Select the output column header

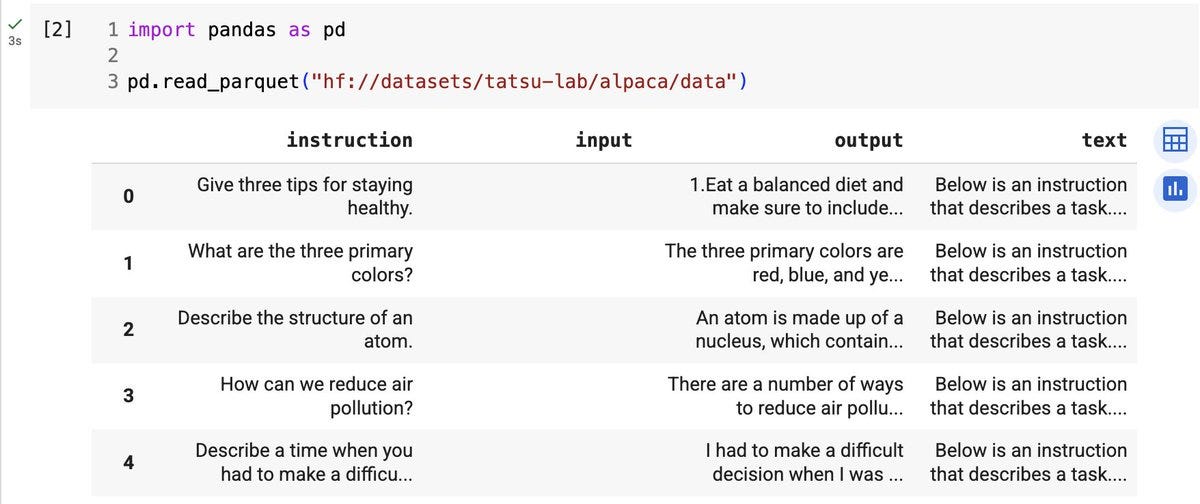click(x=868, y=141)
